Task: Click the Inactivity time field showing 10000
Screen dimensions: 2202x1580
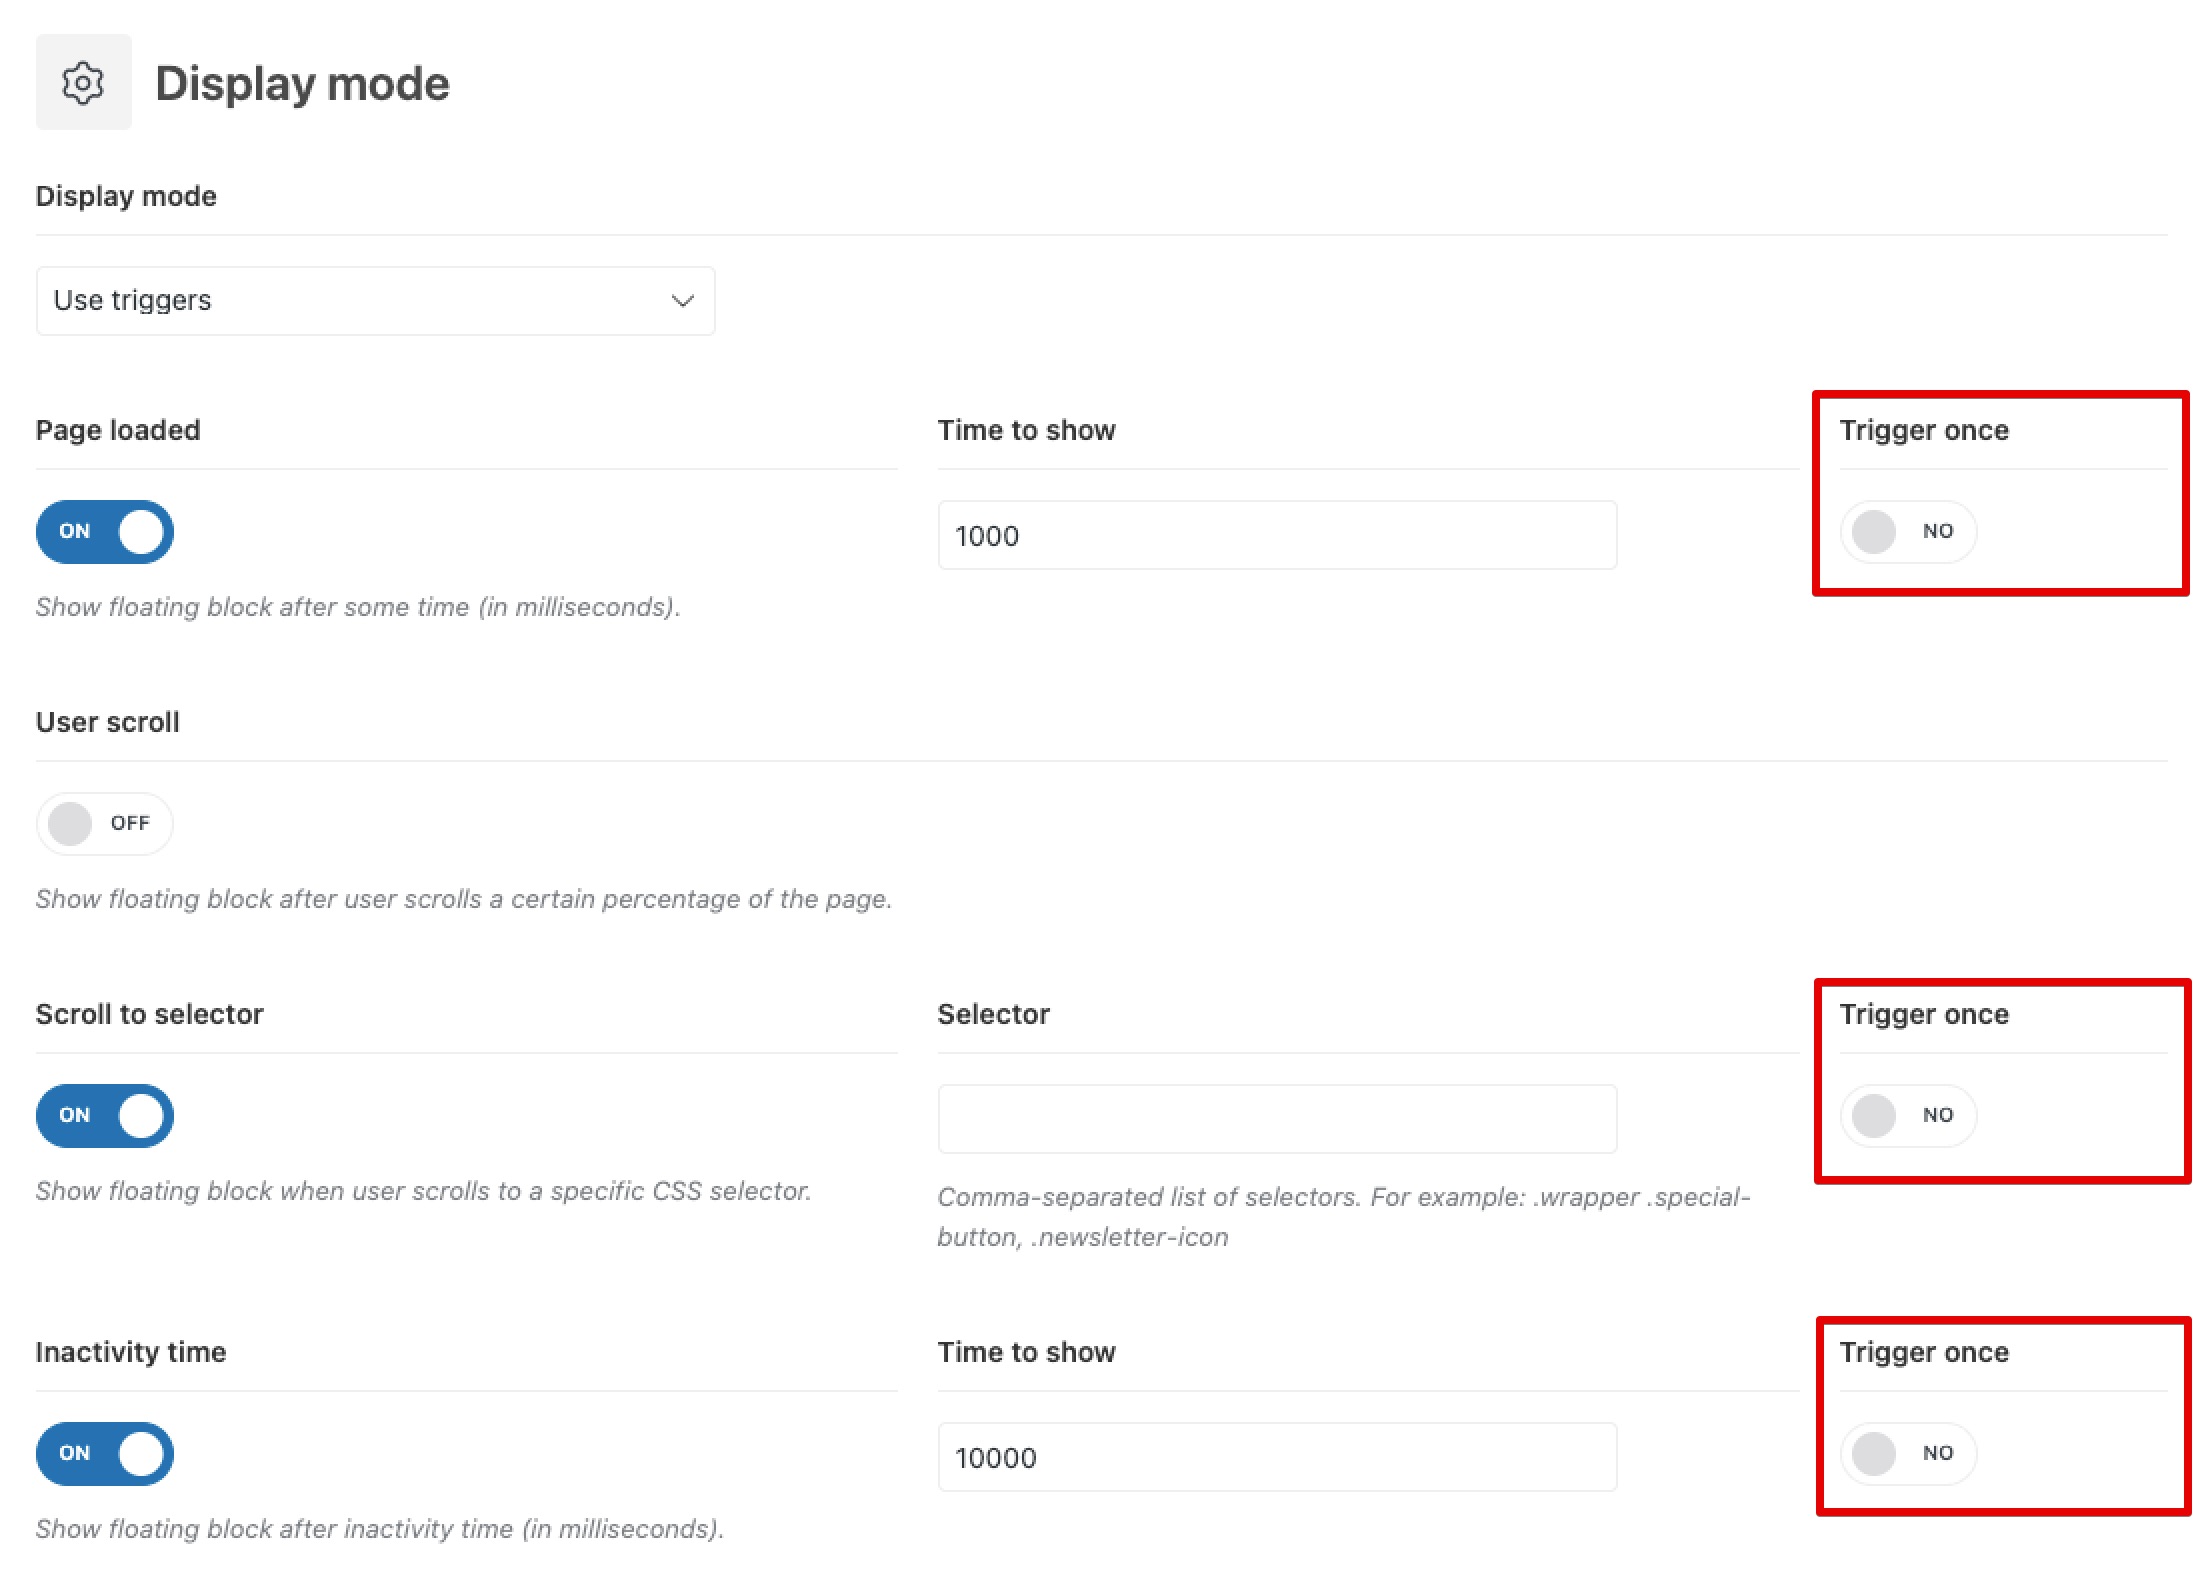Action: (x=1276, y=1458)
